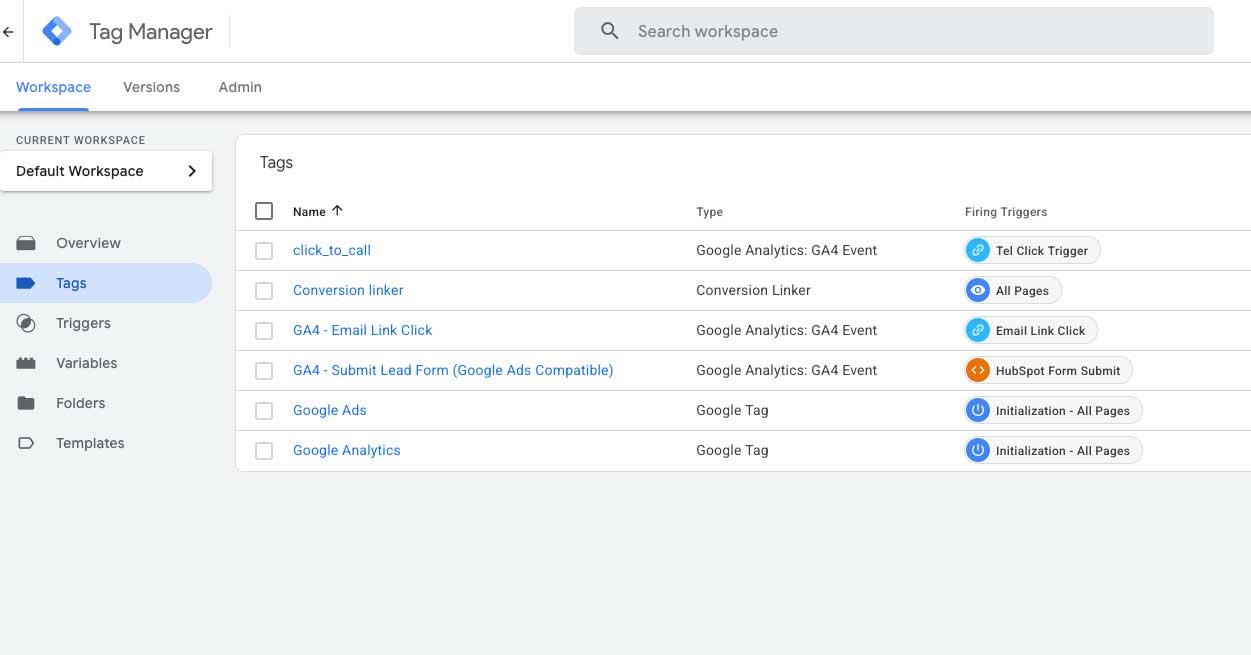Click the chevron on Default Workspace

(192, 171)
